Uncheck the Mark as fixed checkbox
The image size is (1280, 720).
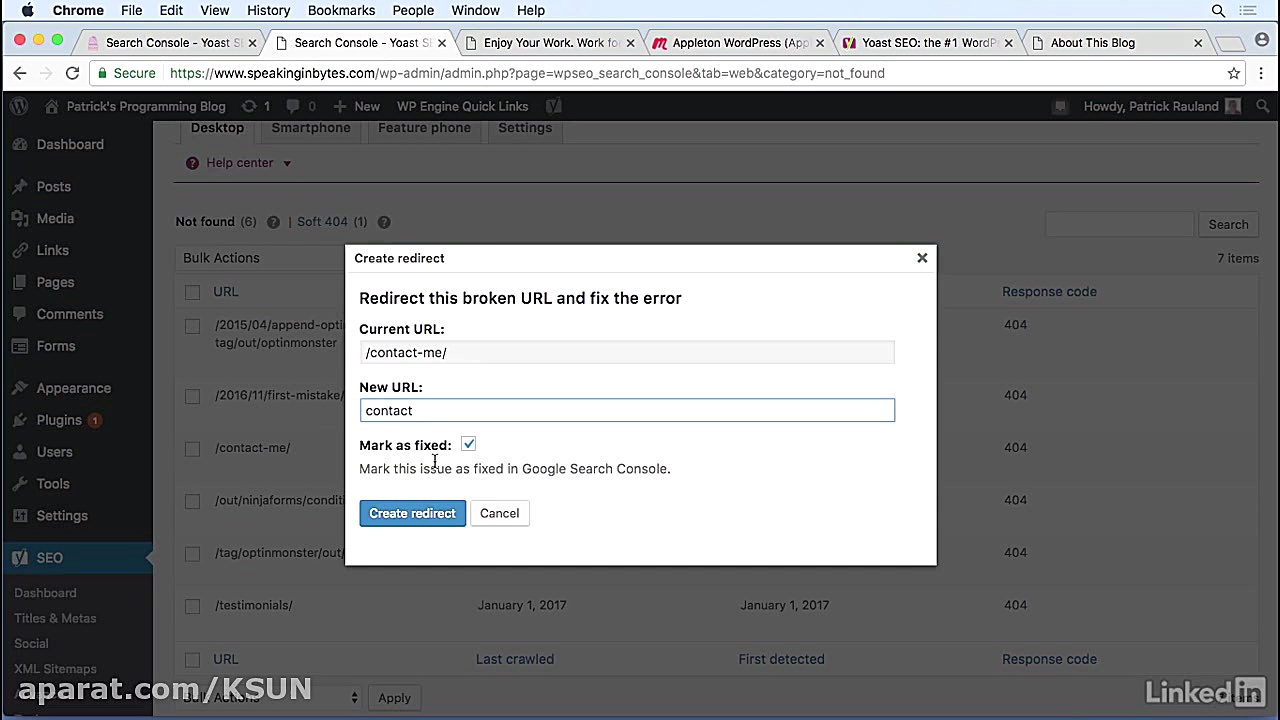point(468,444)
